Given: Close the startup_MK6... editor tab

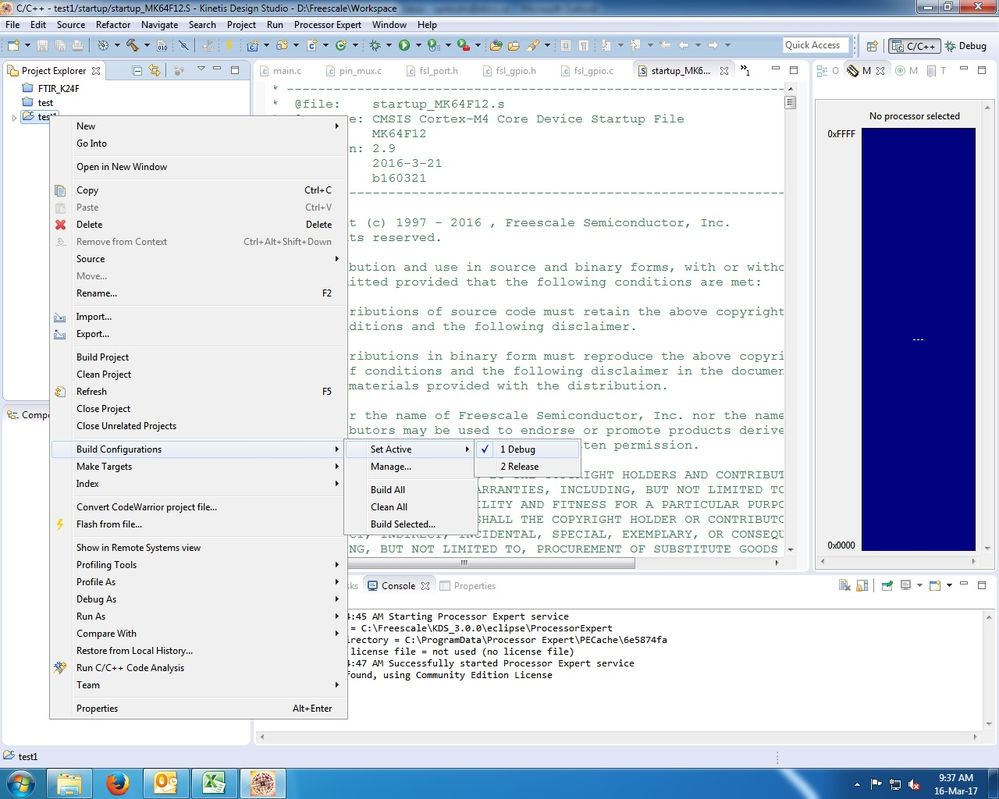Looking at the screenshot, I should pos(724,71).
